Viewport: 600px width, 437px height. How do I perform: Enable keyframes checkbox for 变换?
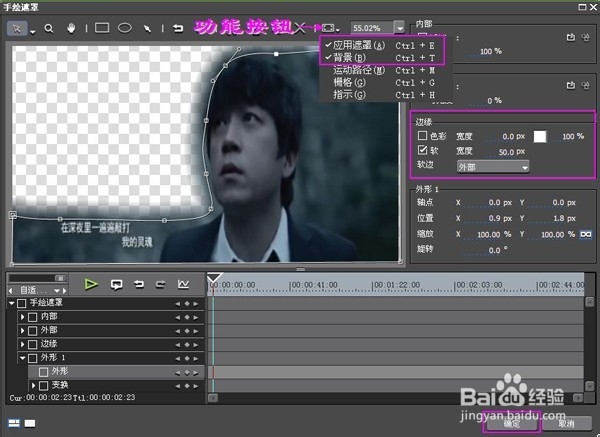pos(43,385)
